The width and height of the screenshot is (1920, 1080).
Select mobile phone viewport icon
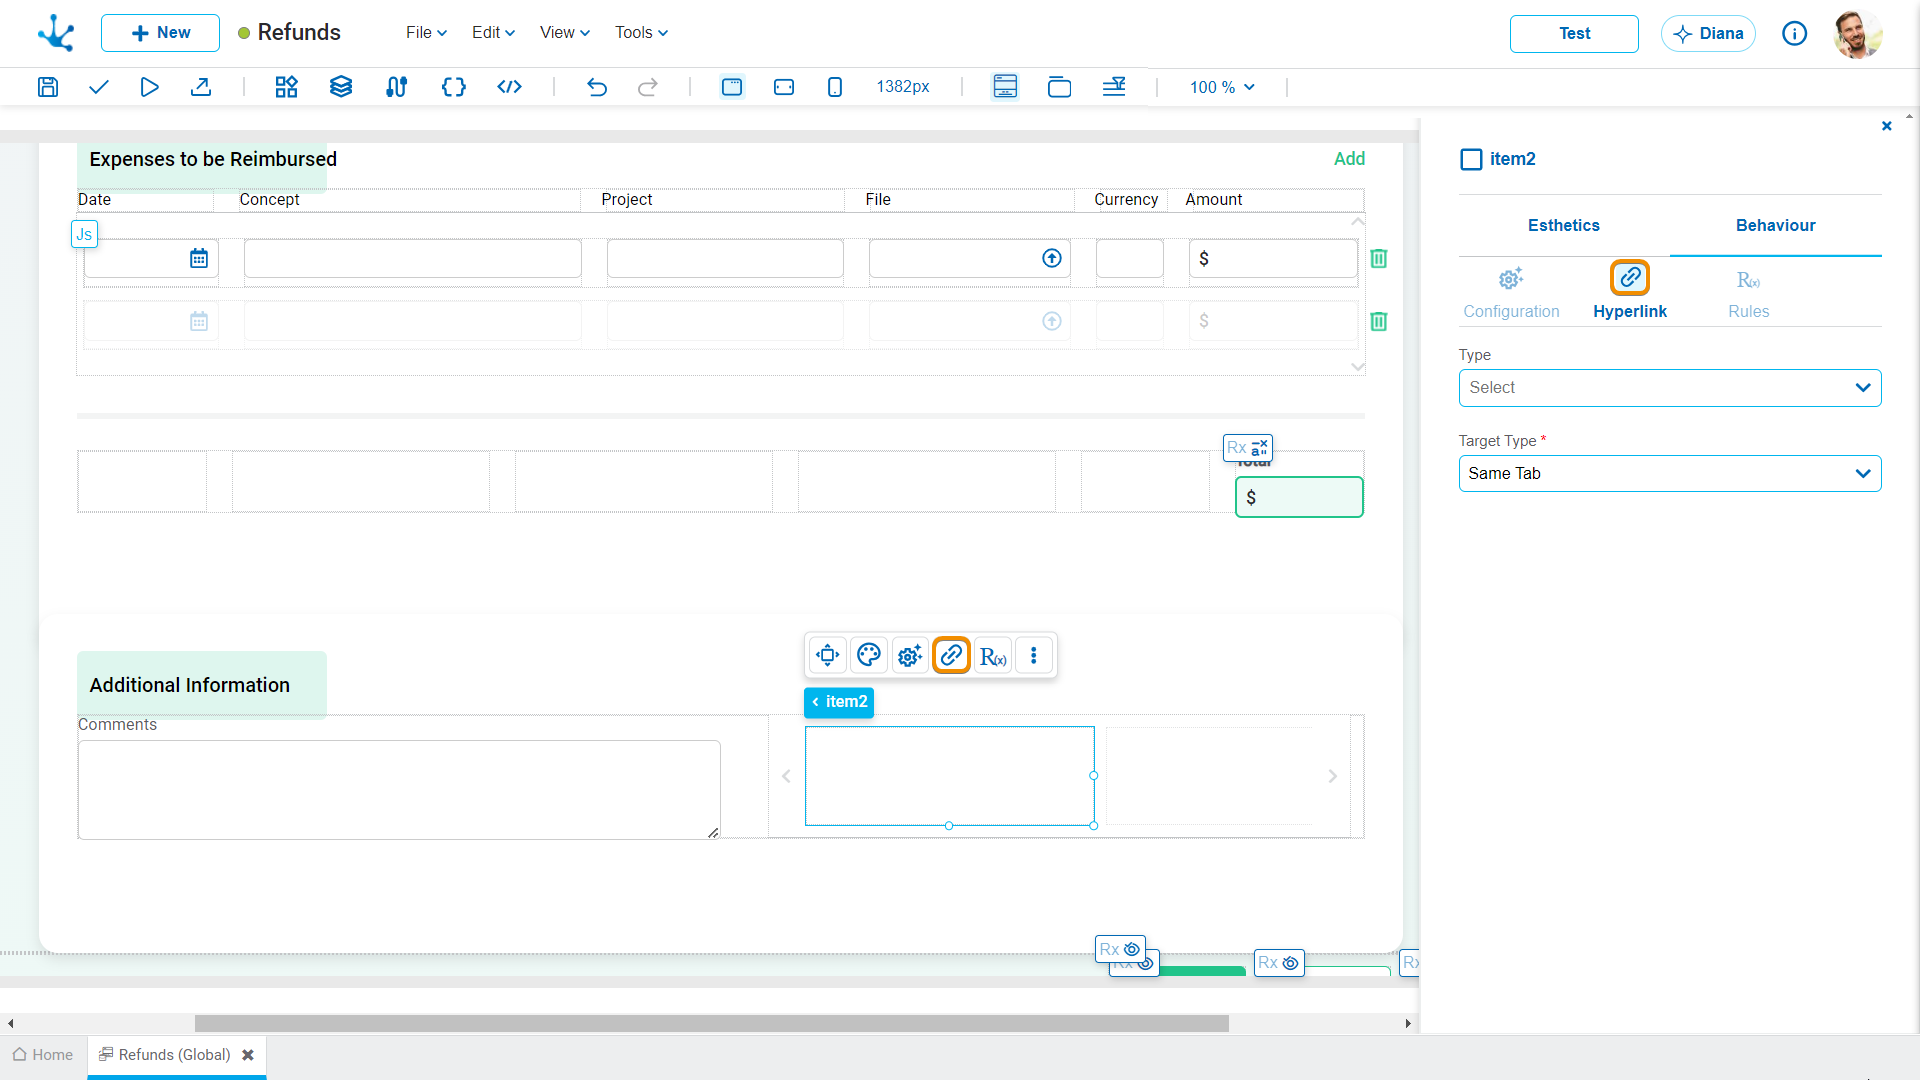click(x=835, y=87)
